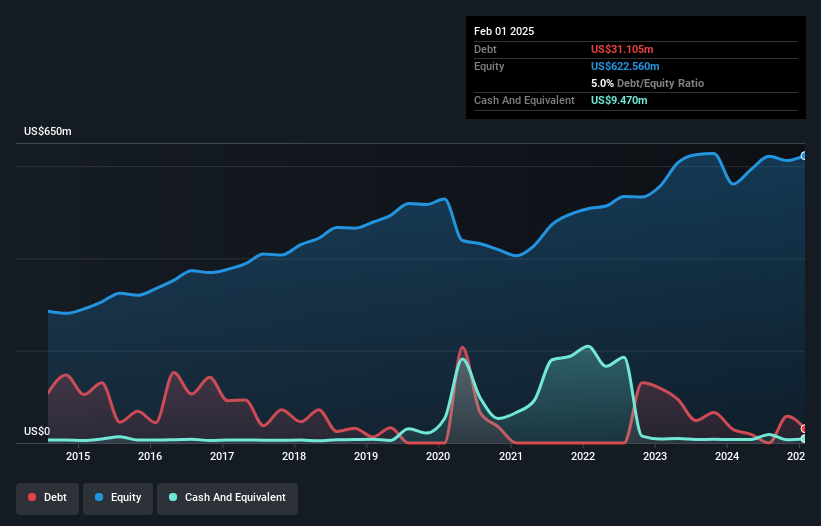Image resolution: width=821 pixels, height=526 pixels.
Task: Click the 5.0% Debt/Equity Ratio text
Action: 648,83
